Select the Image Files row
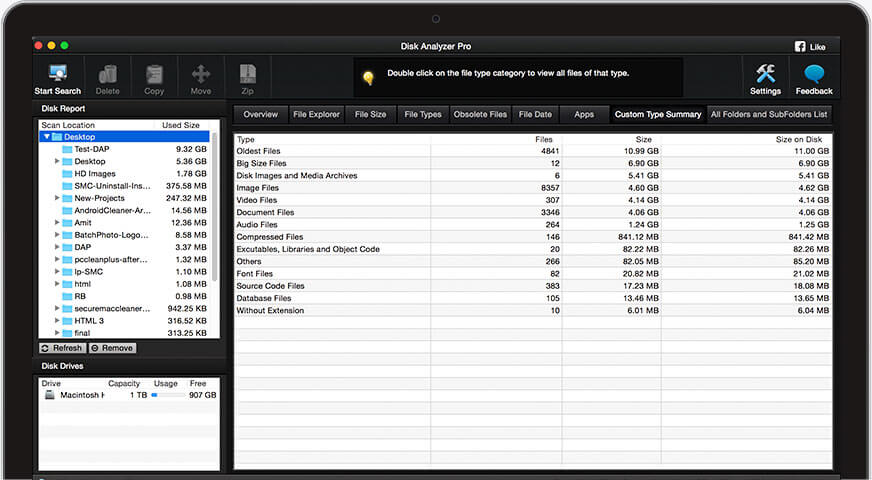Image resolution: width=872 pixels, height=480 pixels. coord(533,188)
